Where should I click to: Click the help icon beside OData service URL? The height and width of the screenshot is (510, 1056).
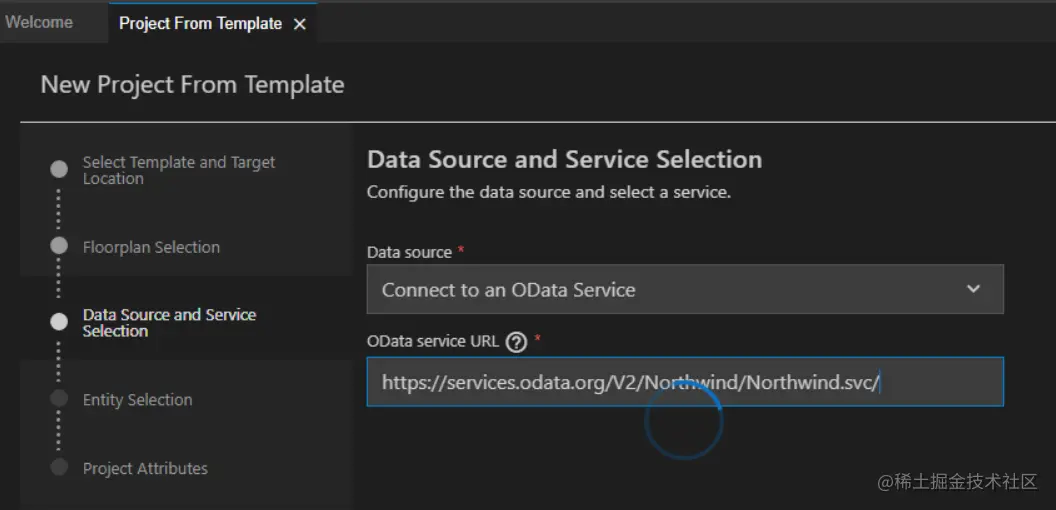click(x=516, y=342)
